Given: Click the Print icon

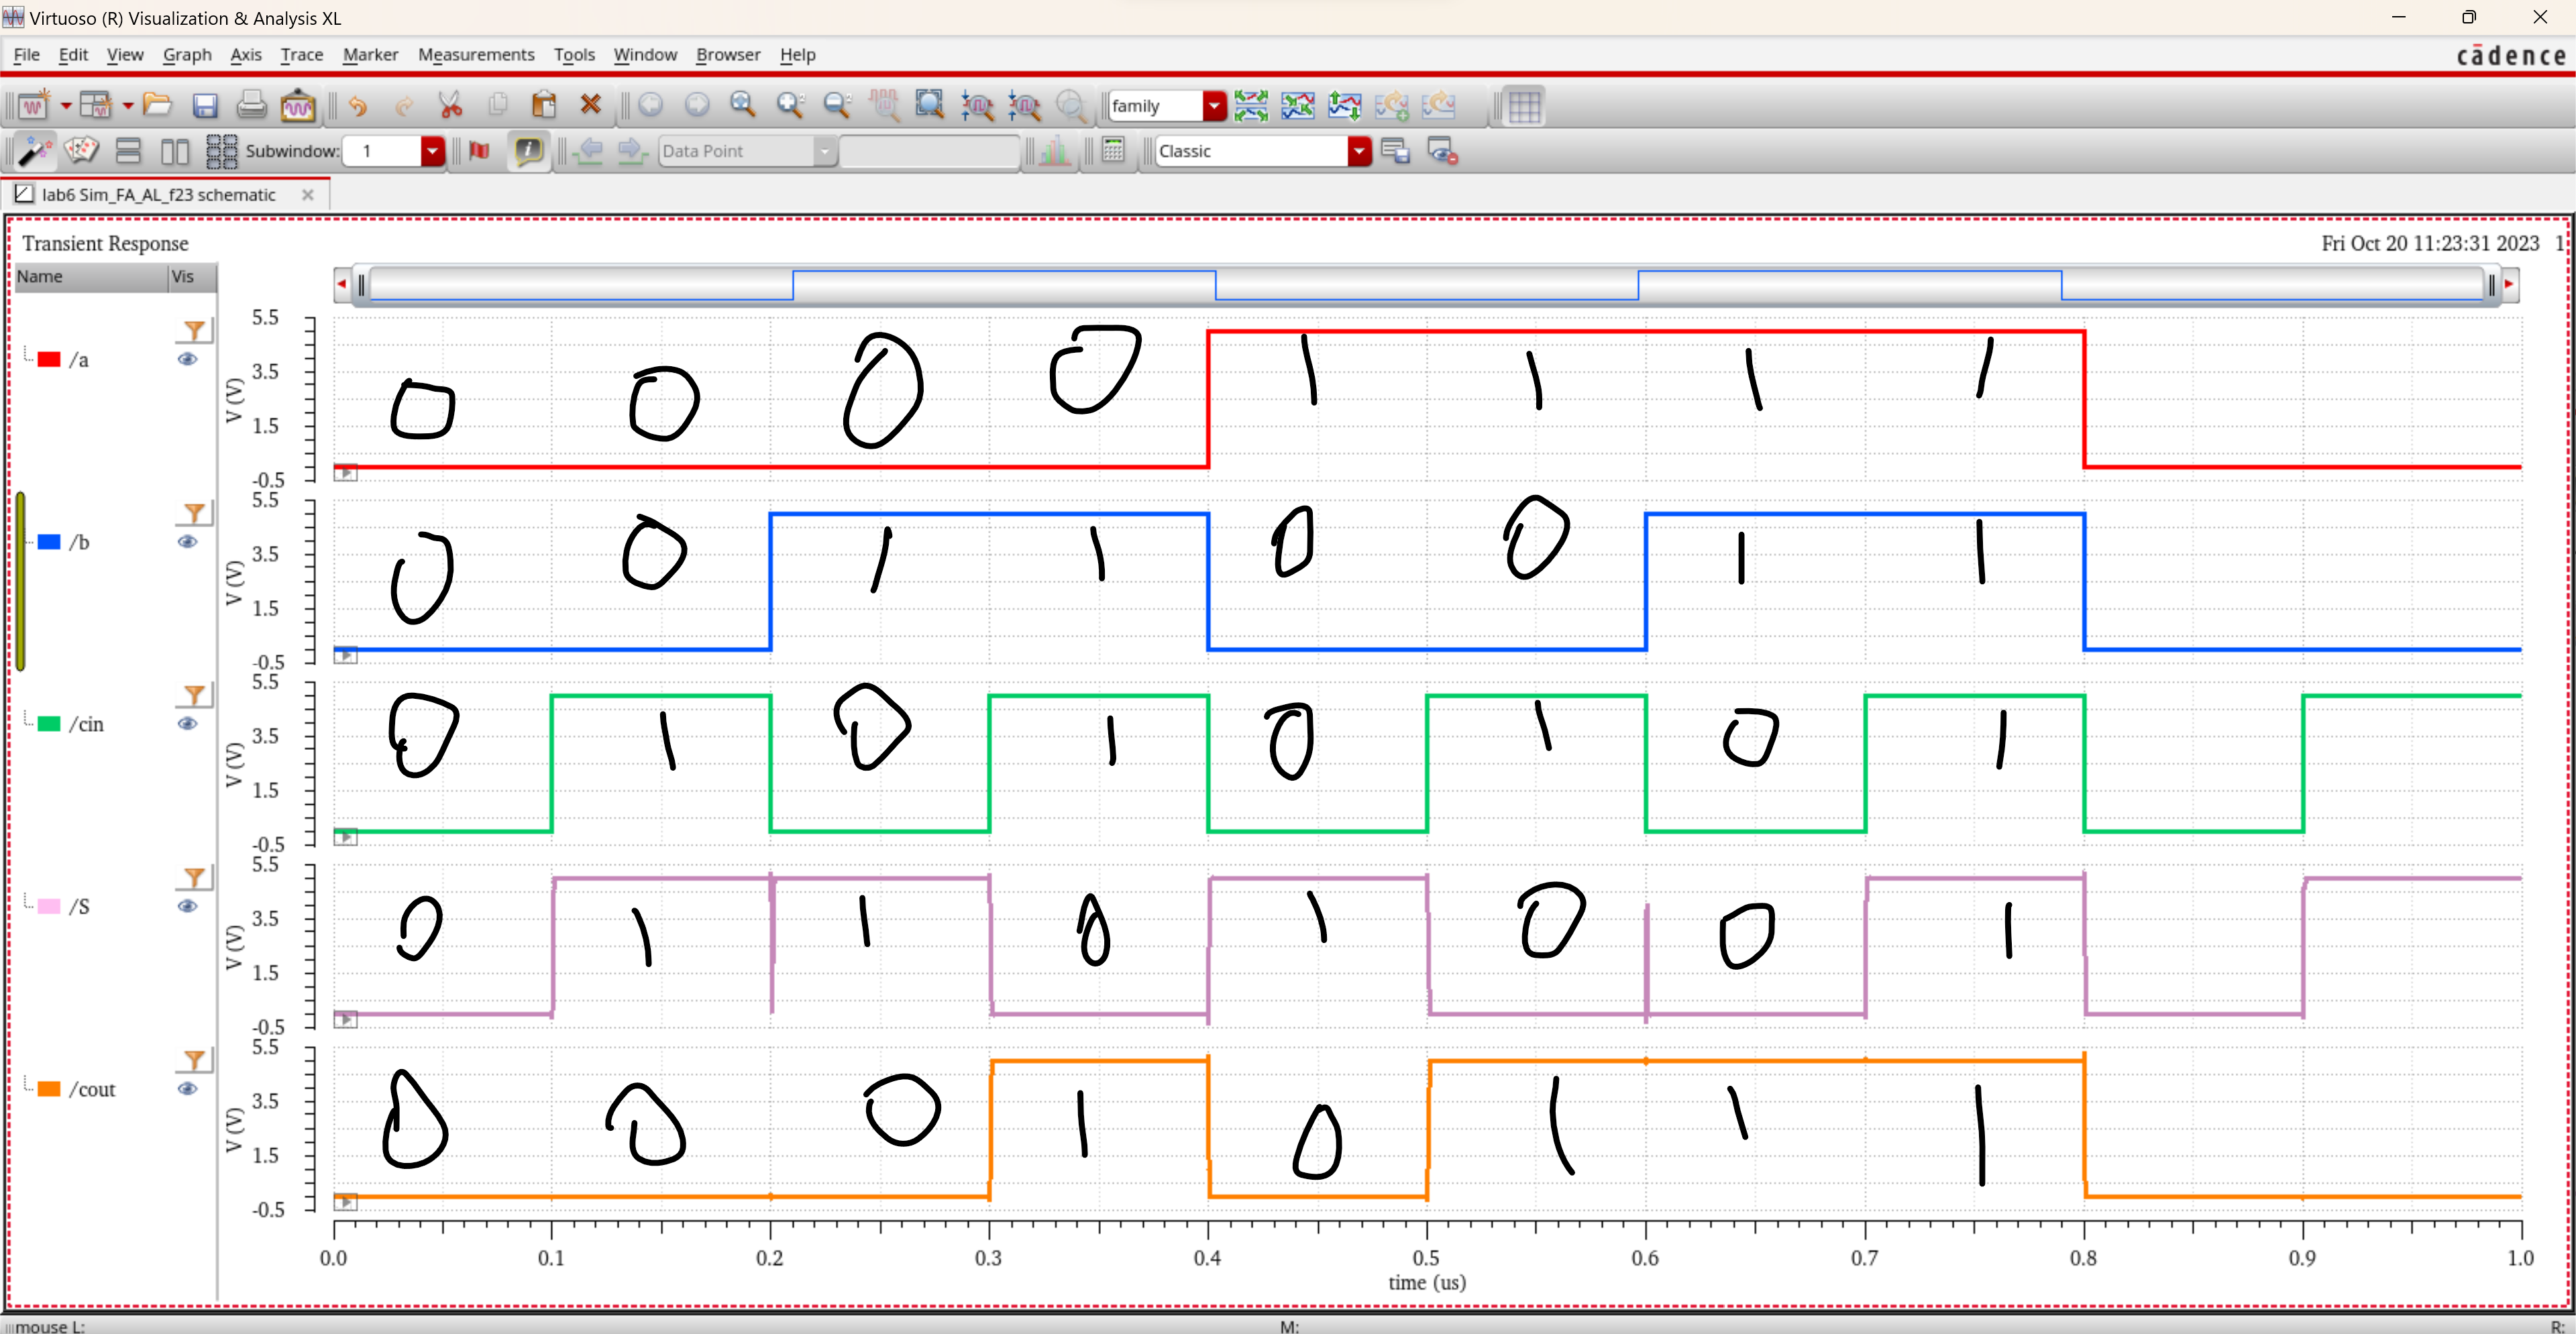Looking at the screenshot, I should point(251,105).
